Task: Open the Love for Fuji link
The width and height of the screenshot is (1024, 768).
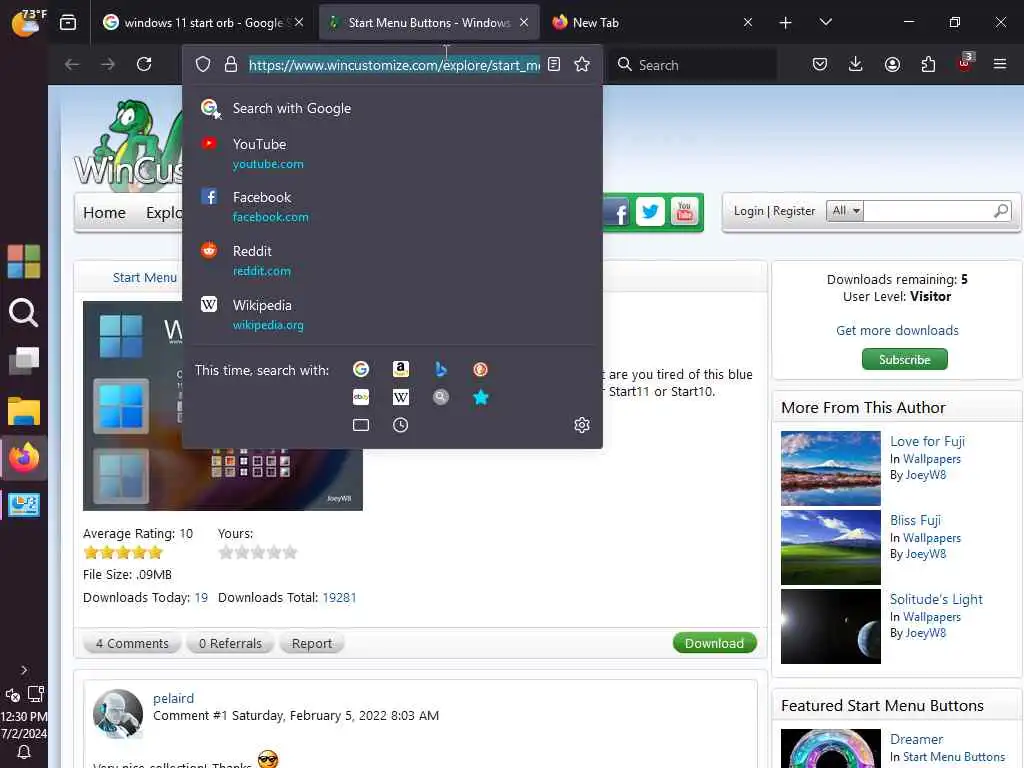Action: [x=927, y=441]
